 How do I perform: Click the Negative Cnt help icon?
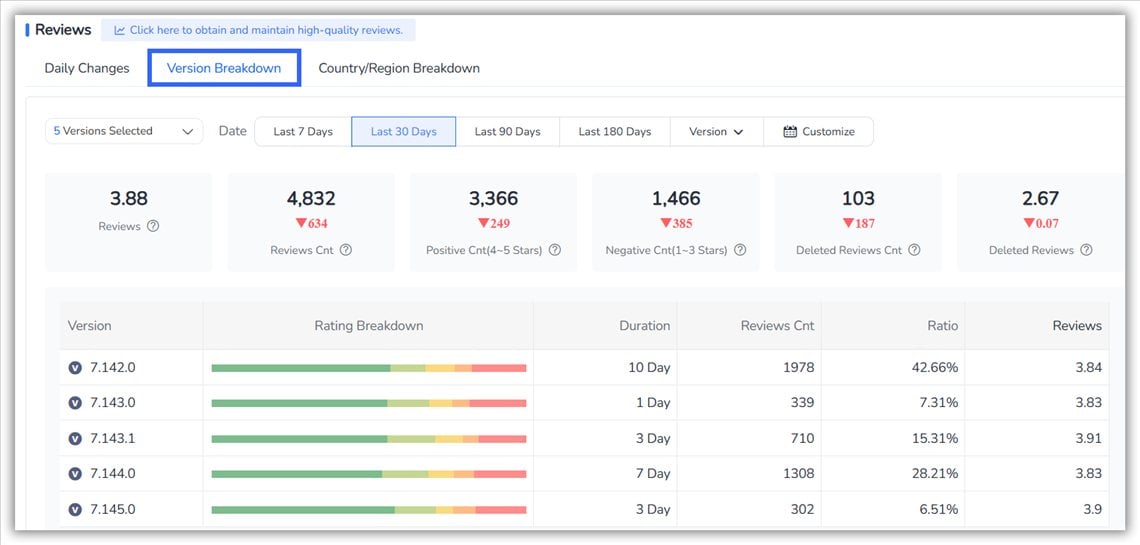pyautogui.click(x=740, y=250)
